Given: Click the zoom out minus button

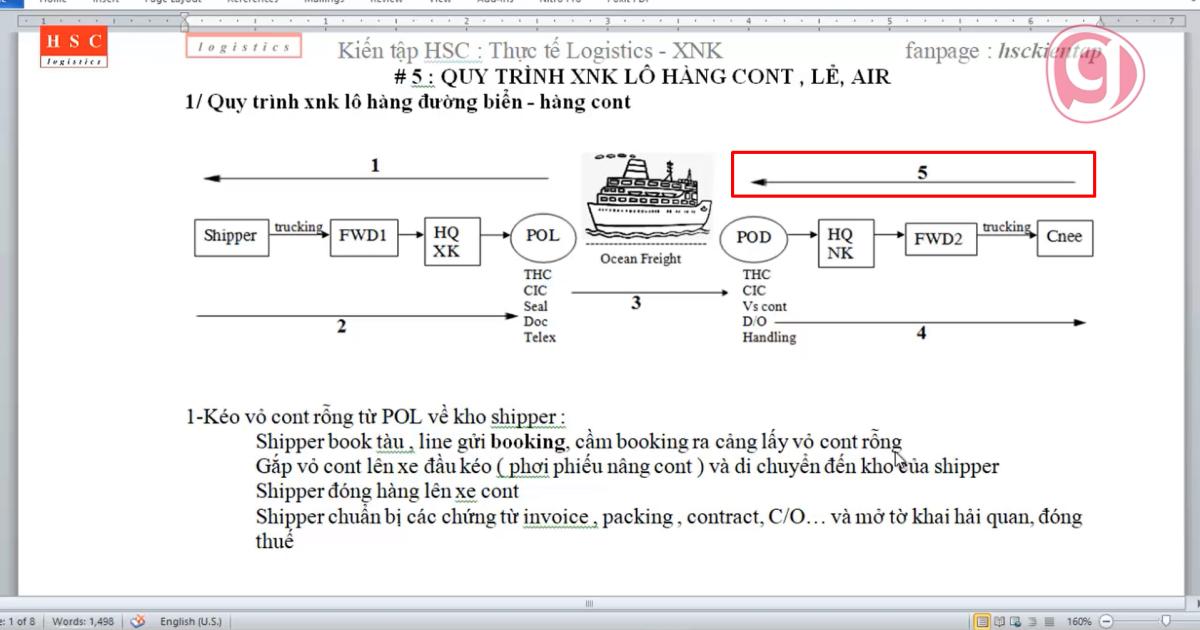Looking at the screenshot, I should pyautogui.click(x=1107, y=621).
